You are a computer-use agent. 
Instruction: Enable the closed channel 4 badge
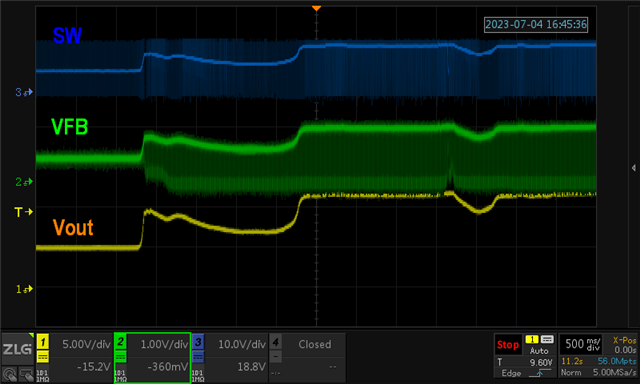[276, 341]
